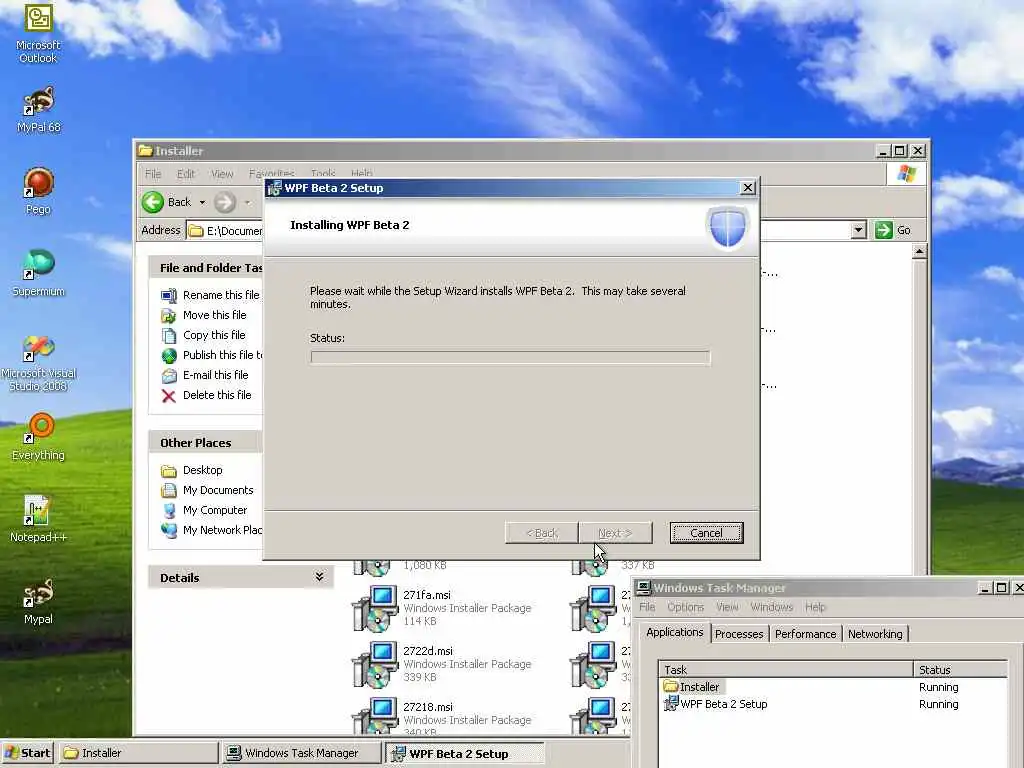The width and height of the screenshot is (1024, 768).
Task: Click the E-mail this file envelope icon
Action: point(168,376)
